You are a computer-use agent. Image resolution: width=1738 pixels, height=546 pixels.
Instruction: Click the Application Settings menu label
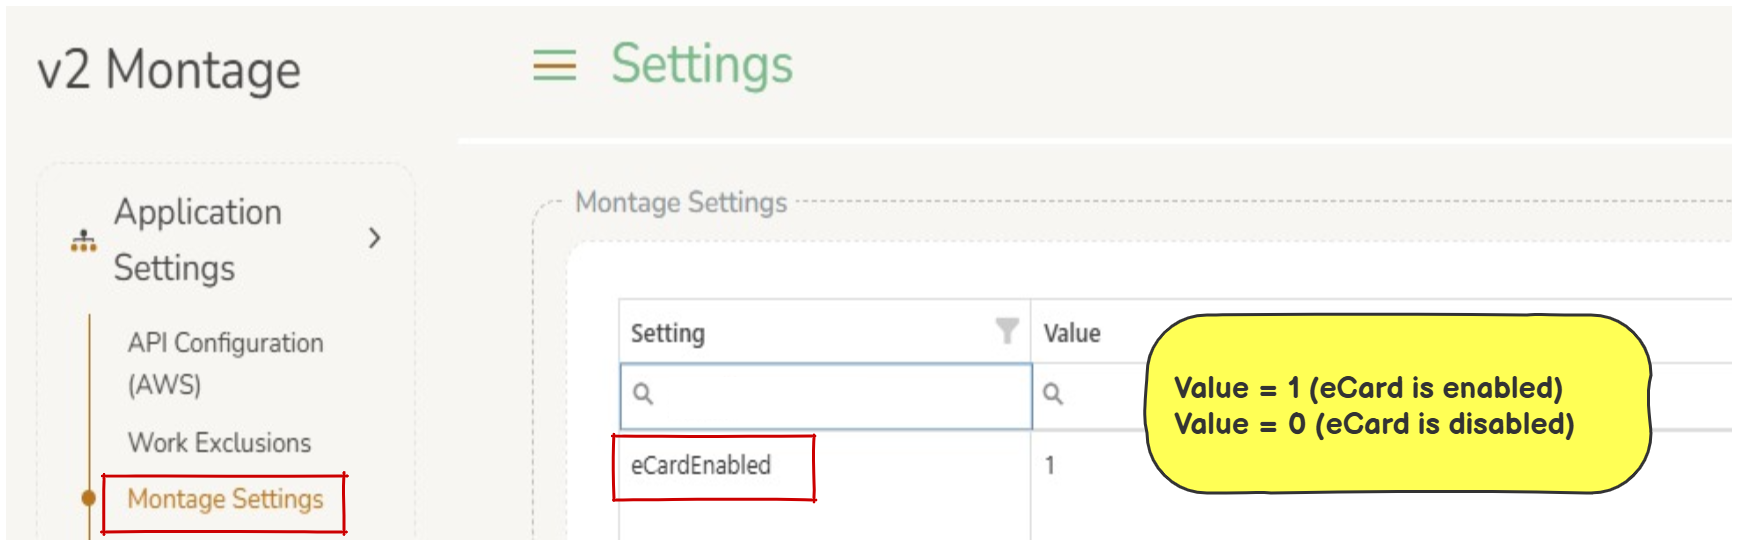coord(197,240)
